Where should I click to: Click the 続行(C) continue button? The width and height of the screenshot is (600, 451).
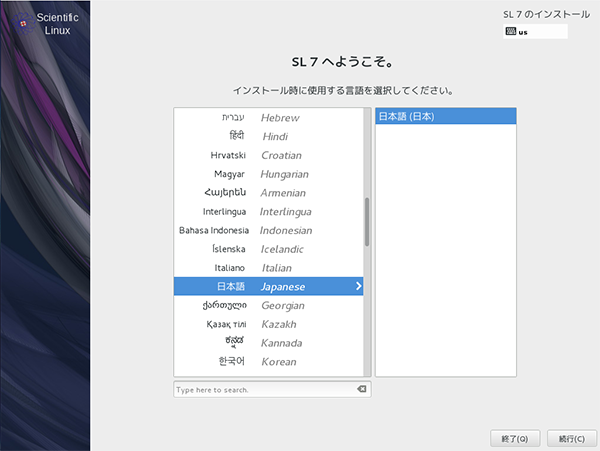[x=572, y=438]
